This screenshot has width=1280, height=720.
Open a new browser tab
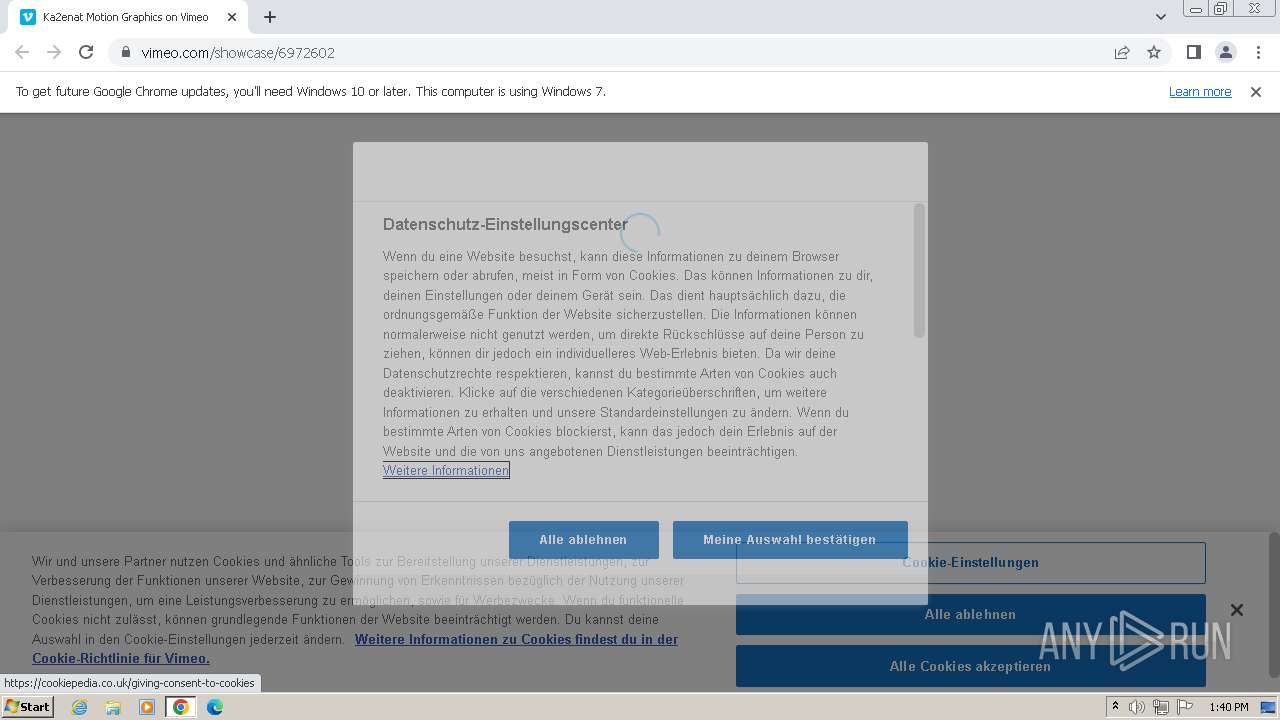pos(270,17)
